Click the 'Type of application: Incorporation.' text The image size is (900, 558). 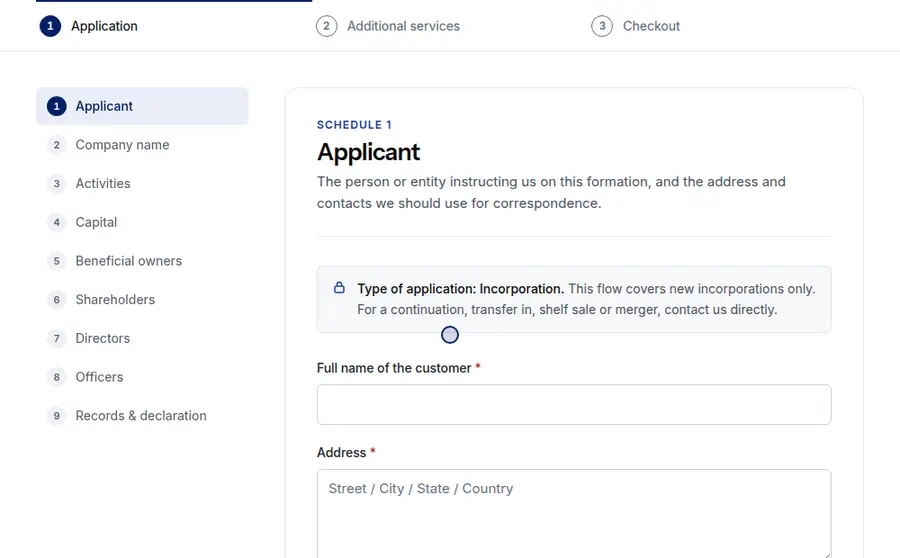point(460,289)
